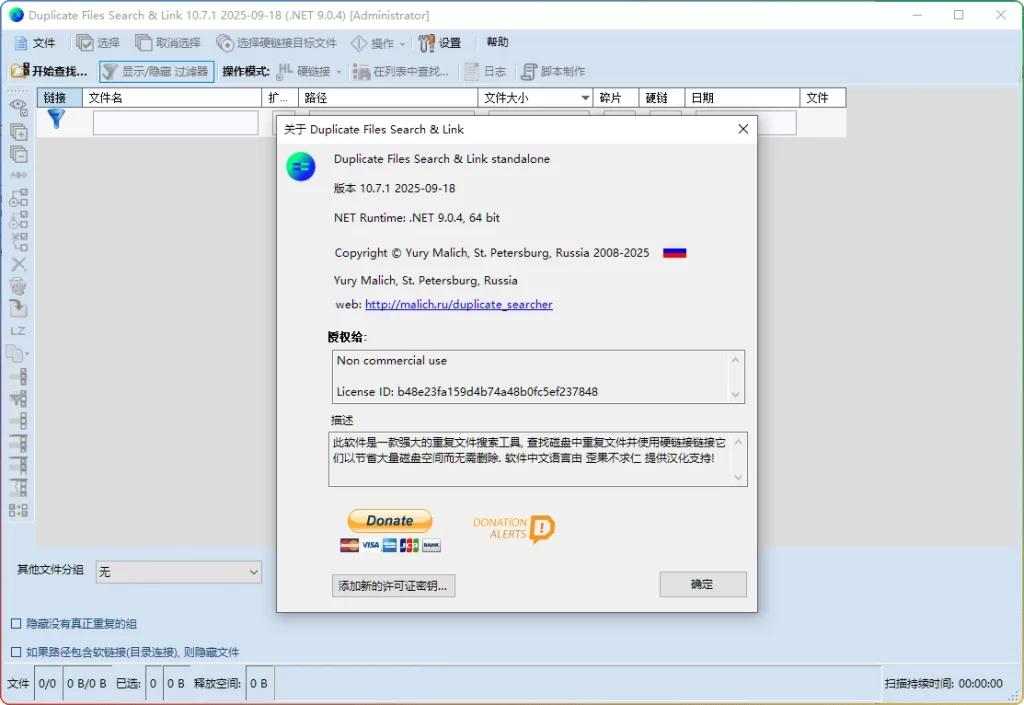Click the blue funnel filter icon
The image size is (1024, 705).
pos(56,119)
